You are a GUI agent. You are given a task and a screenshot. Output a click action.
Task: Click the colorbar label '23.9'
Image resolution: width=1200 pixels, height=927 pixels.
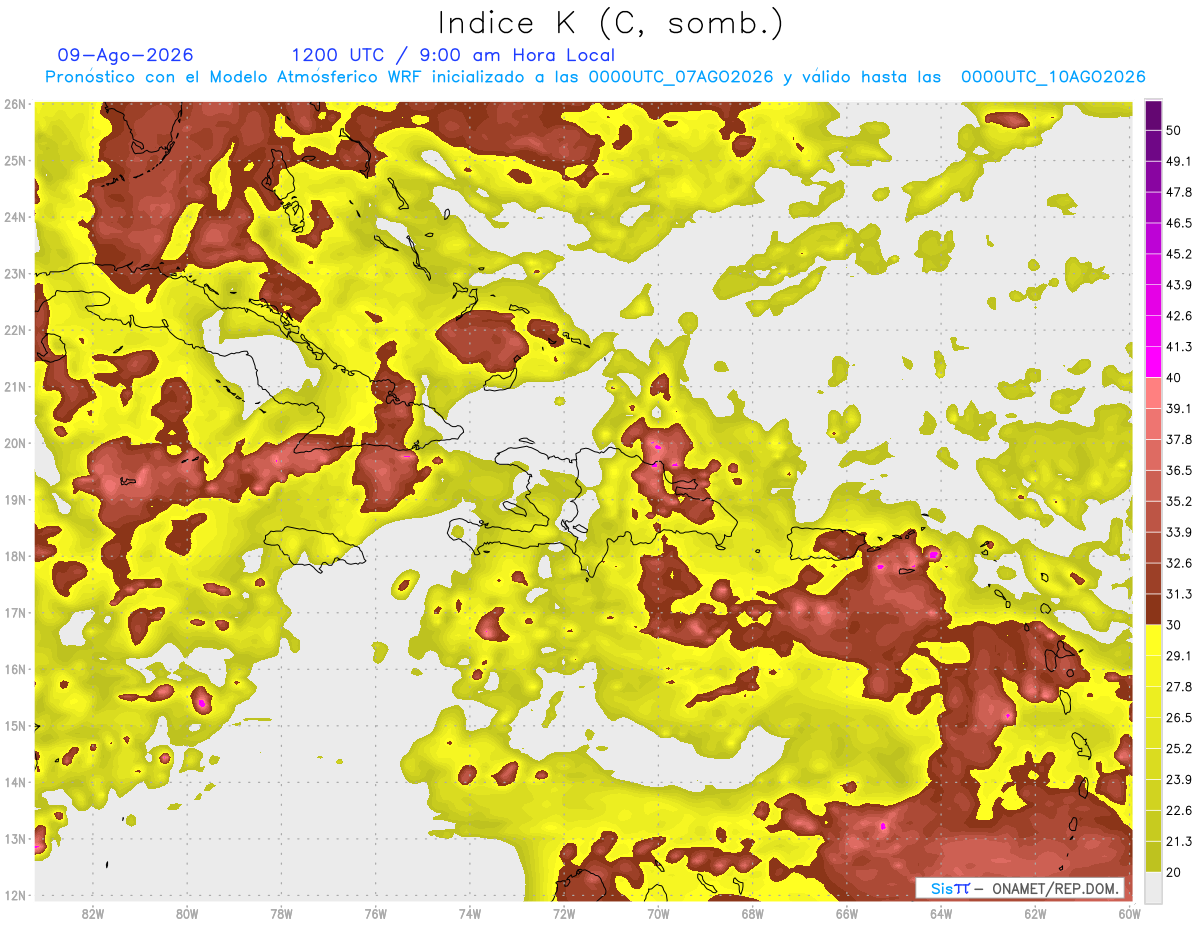(1178, 779)
